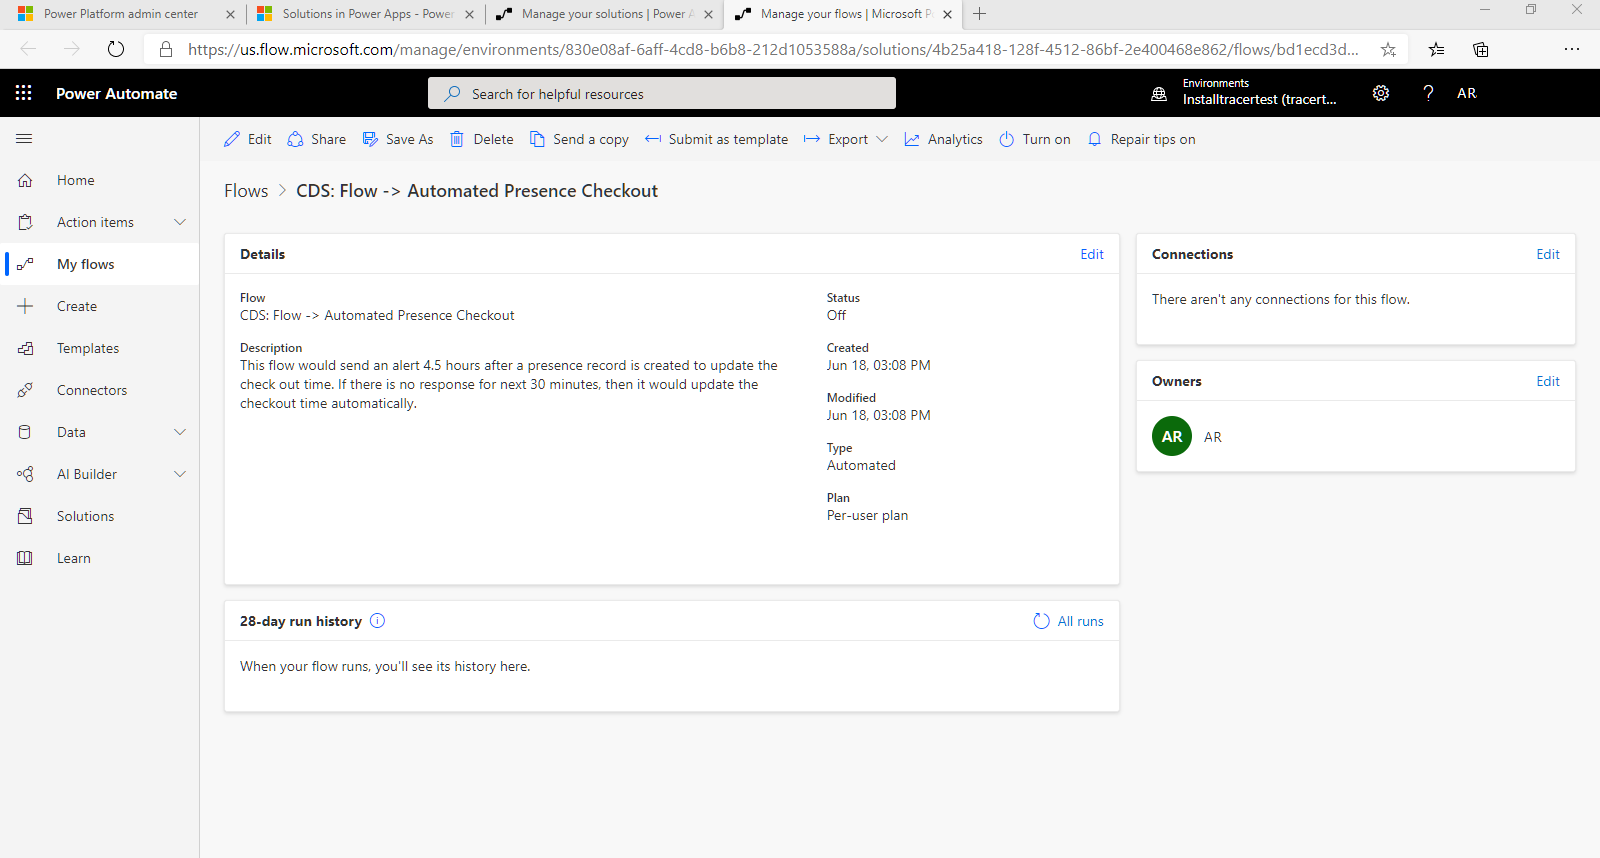Toggle the left navigation hamburger menu
This screenshot has height=858, width=1600.
(x=24, y=138)
